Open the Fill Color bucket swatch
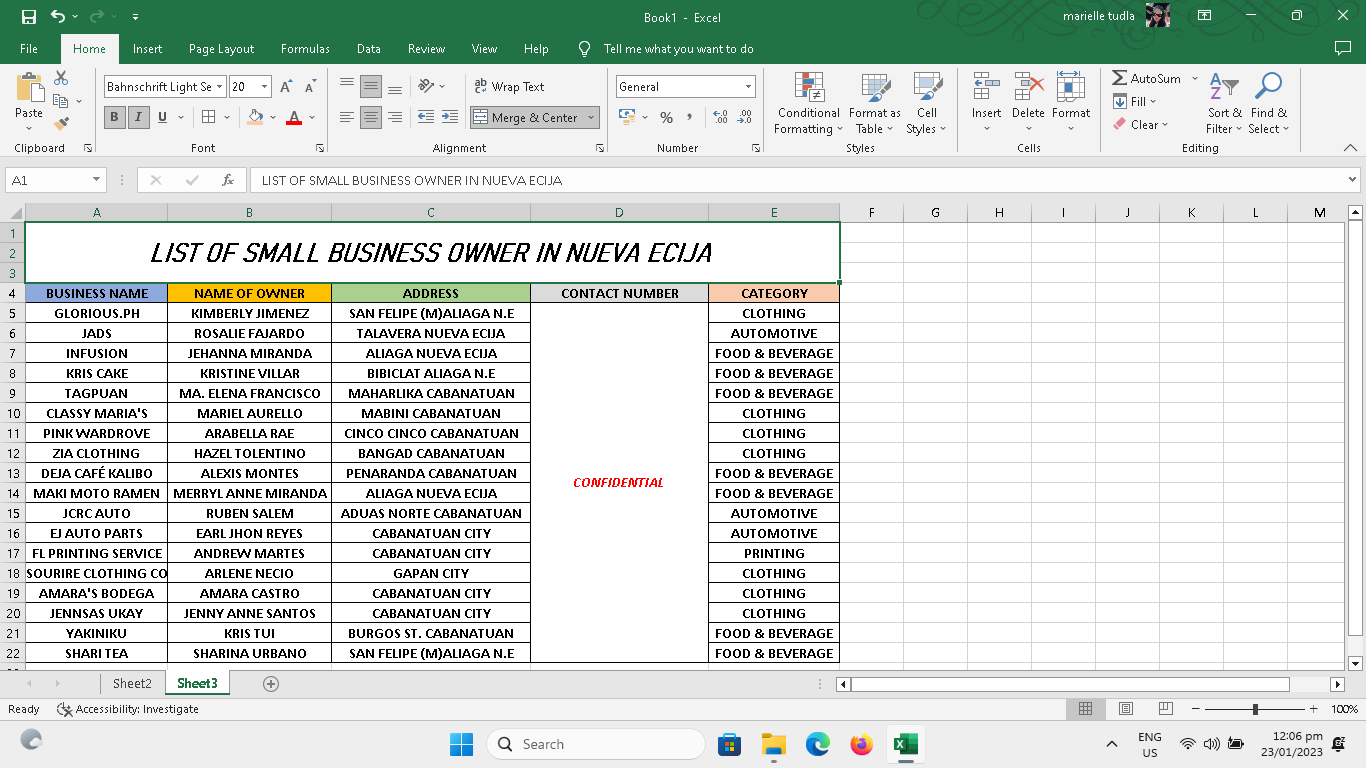Viewport: 1366px width, 768px height. [x=255, y=117]
